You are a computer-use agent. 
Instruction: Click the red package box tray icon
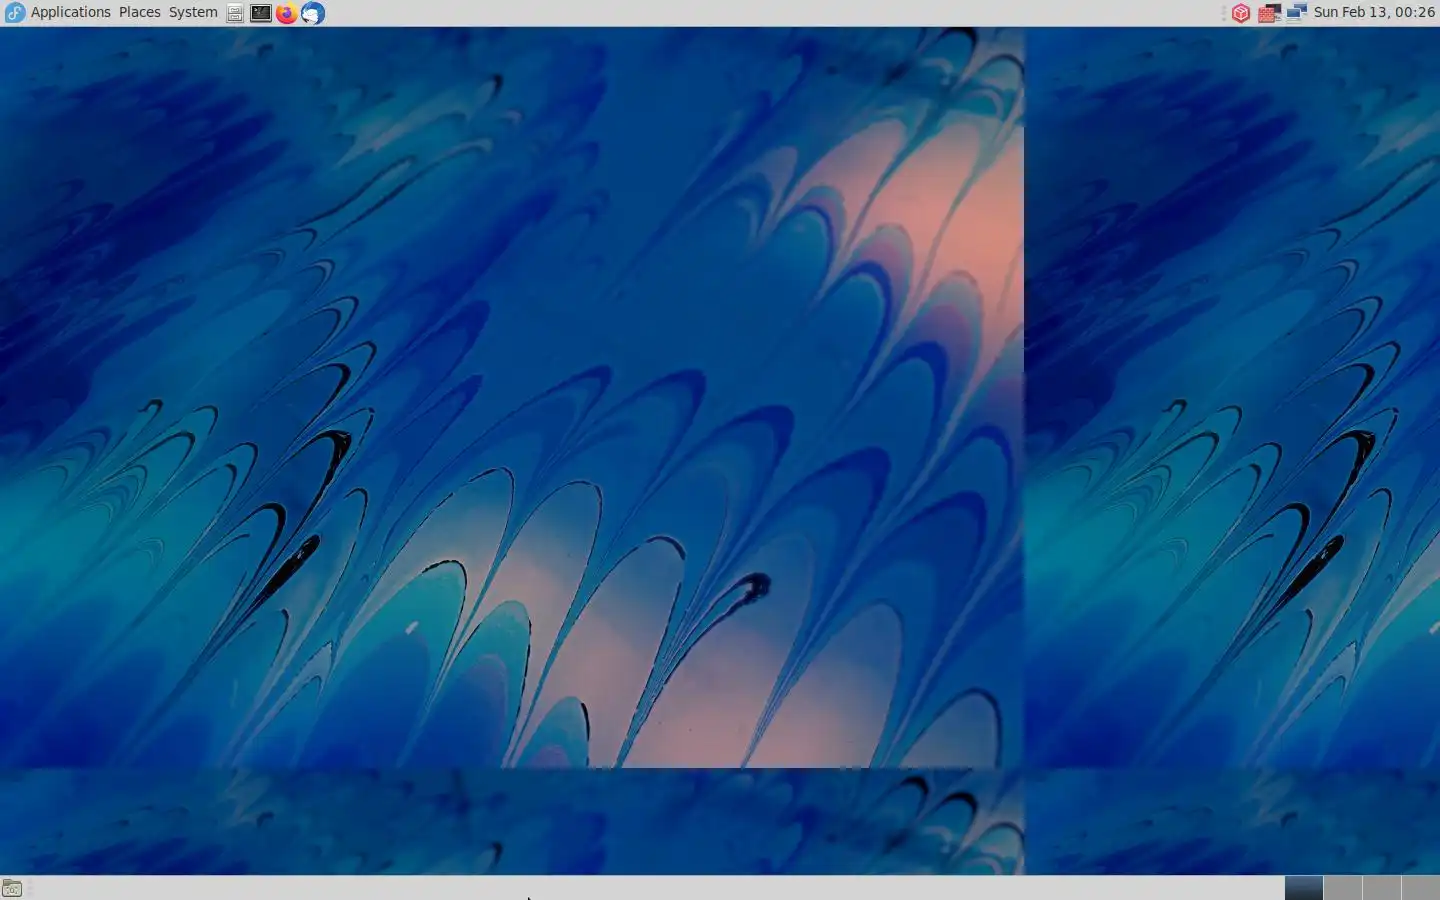[x=1241, y=13]
